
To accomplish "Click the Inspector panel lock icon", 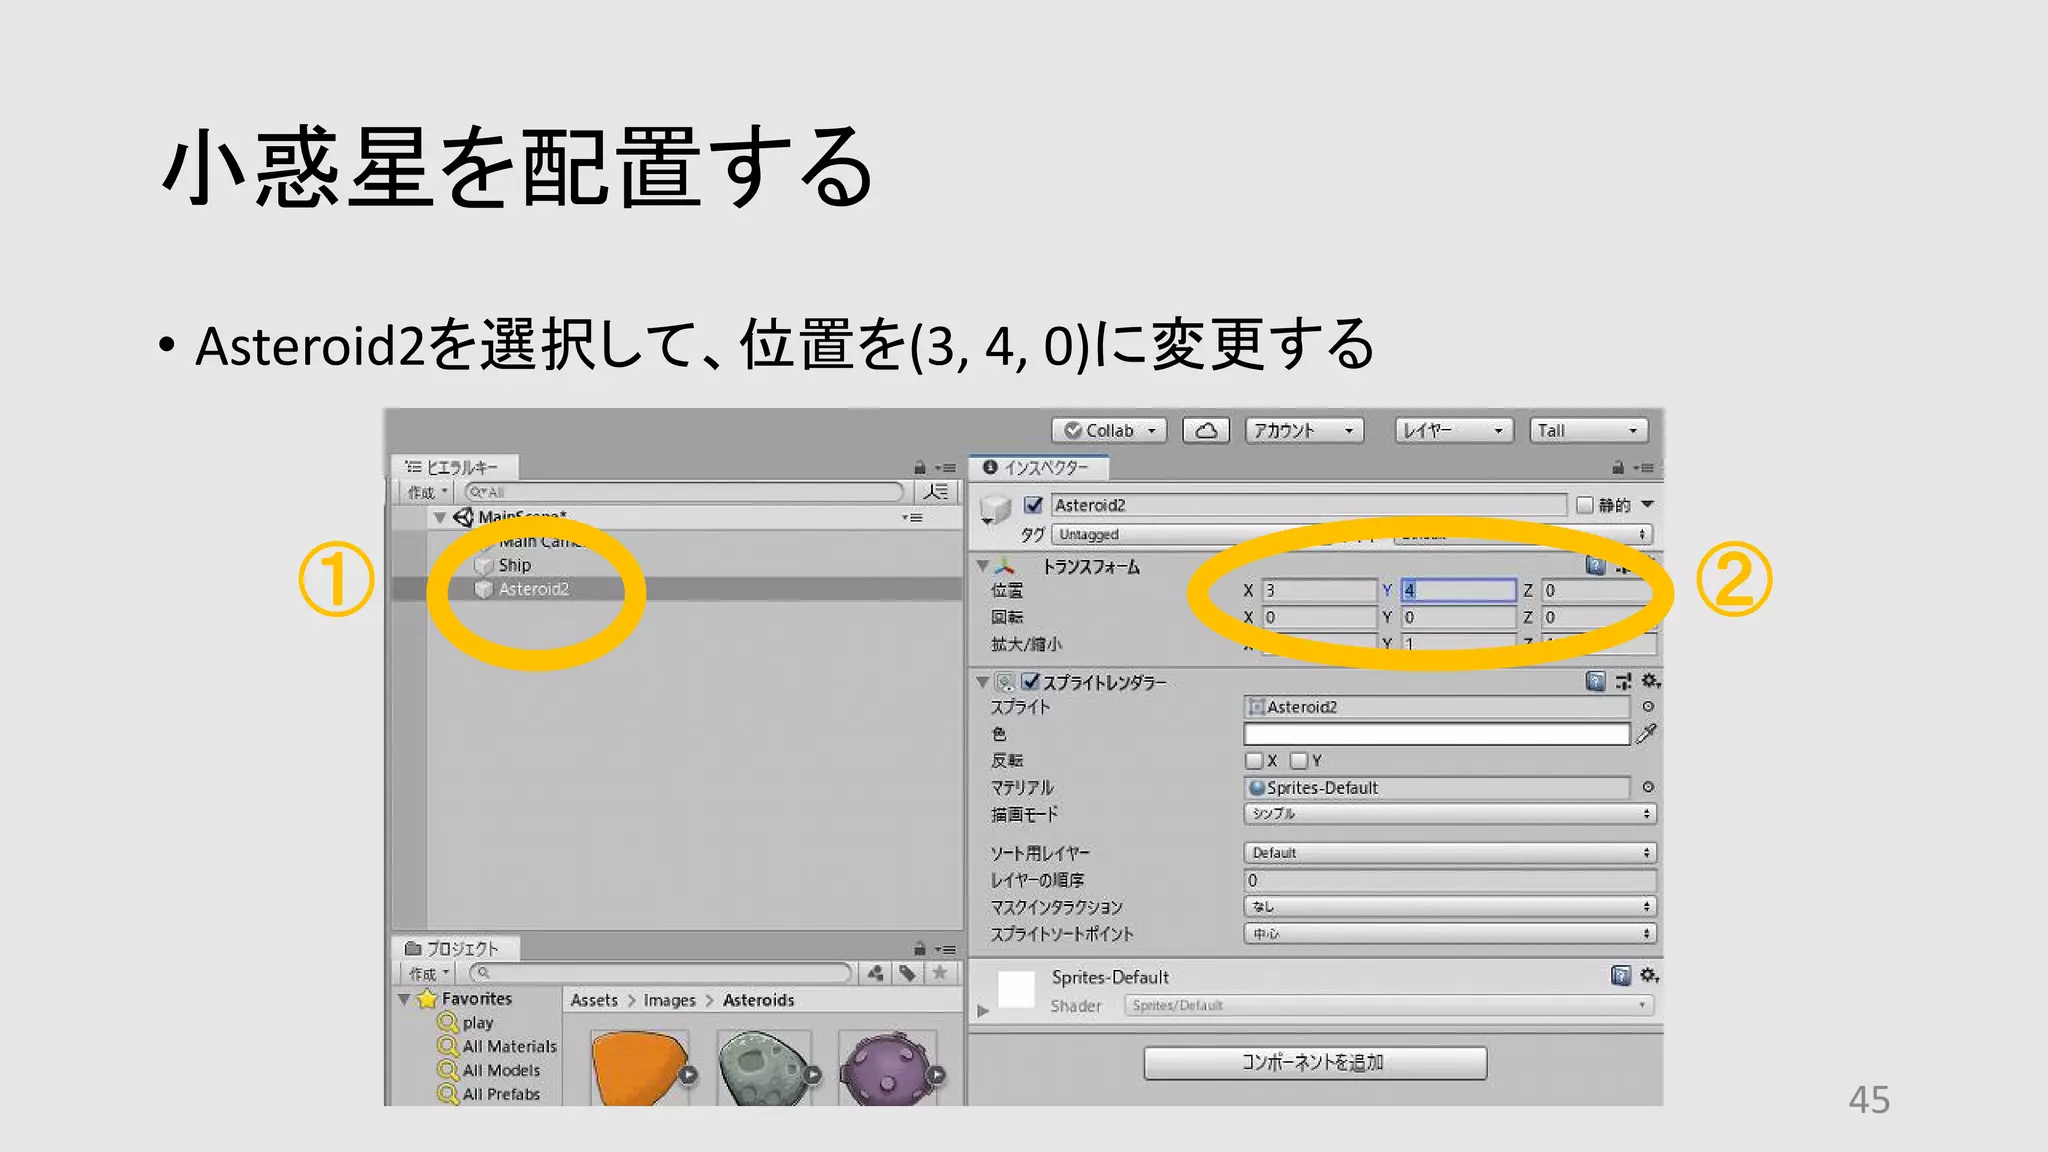I will 1618,468.
